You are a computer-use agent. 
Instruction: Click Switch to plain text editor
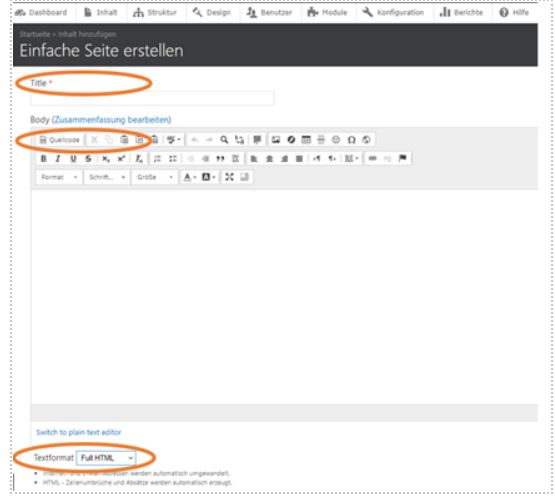(x=79, y=432)
